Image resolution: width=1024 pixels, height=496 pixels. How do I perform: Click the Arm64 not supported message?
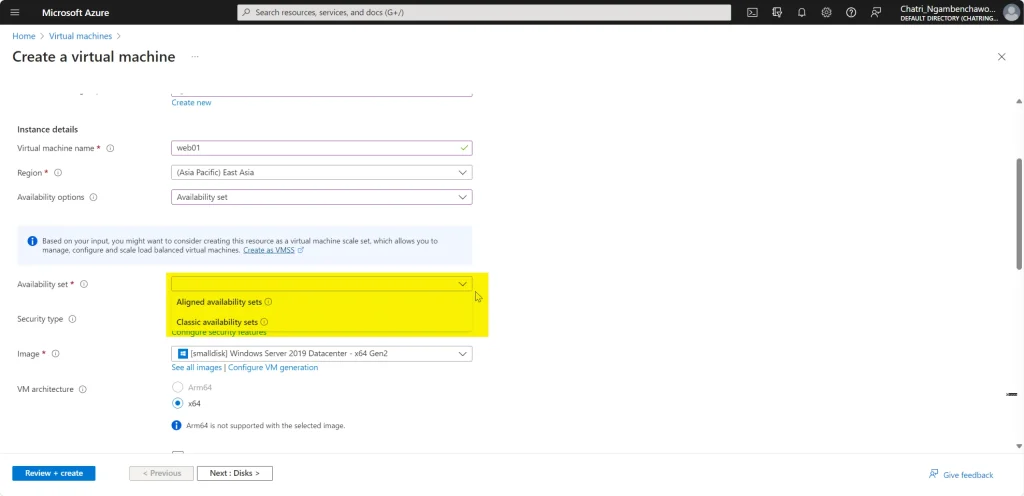[265, 426]
